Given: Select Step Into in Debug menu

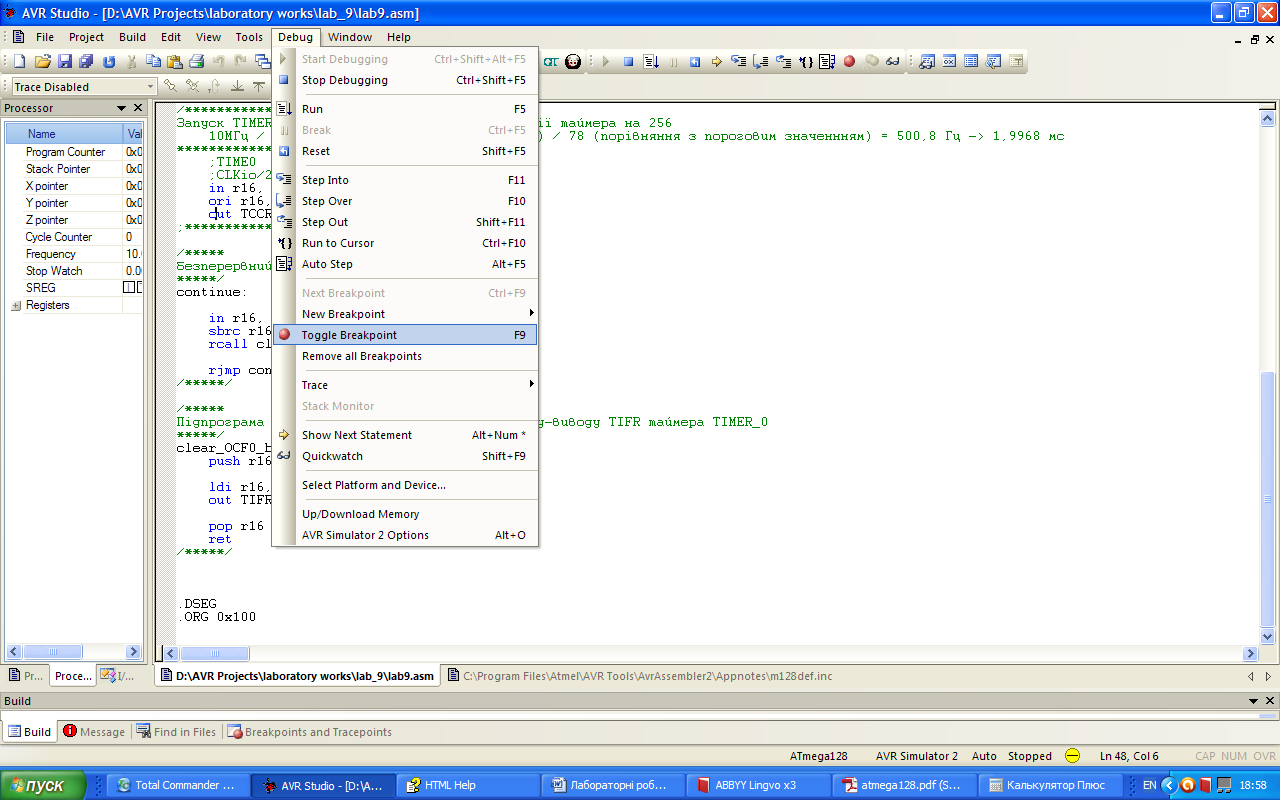Looking at the screenshot, I should coord(405,180).
